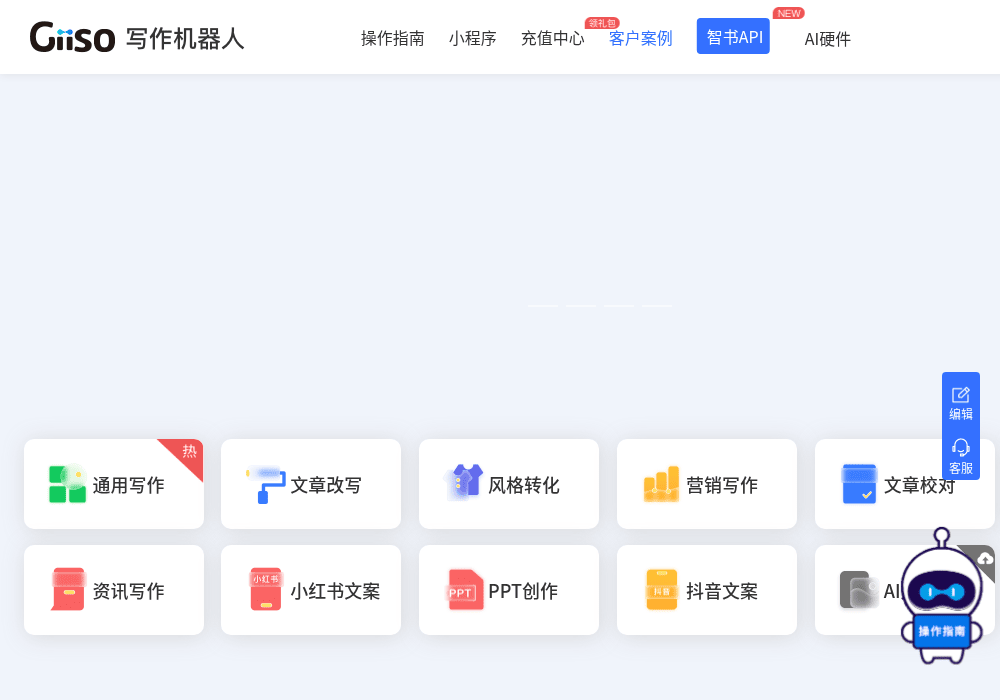The image size is (1000, 700).
Task: Select the fourth banner carousel indicator
Action: [657, 306]
